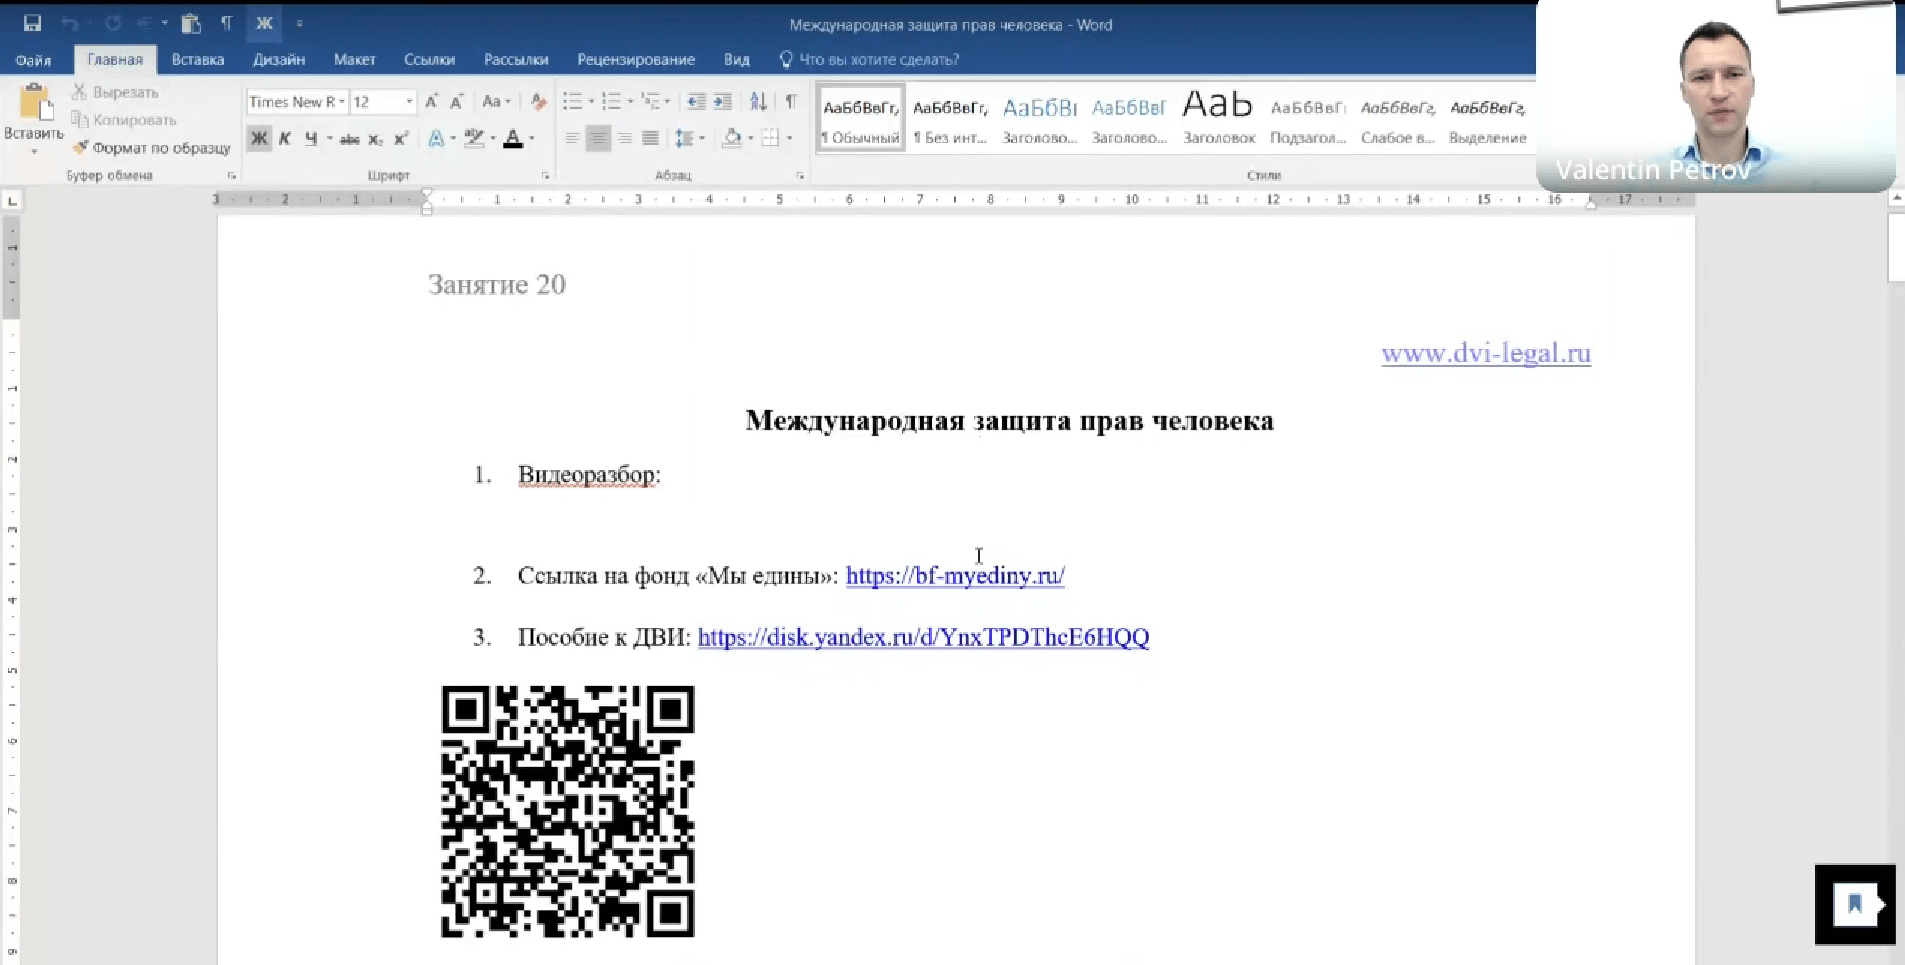Toggle italic with the К icon
Image resolution: width=1905 pixels, height=965 pixels.
tap(285, 138)
